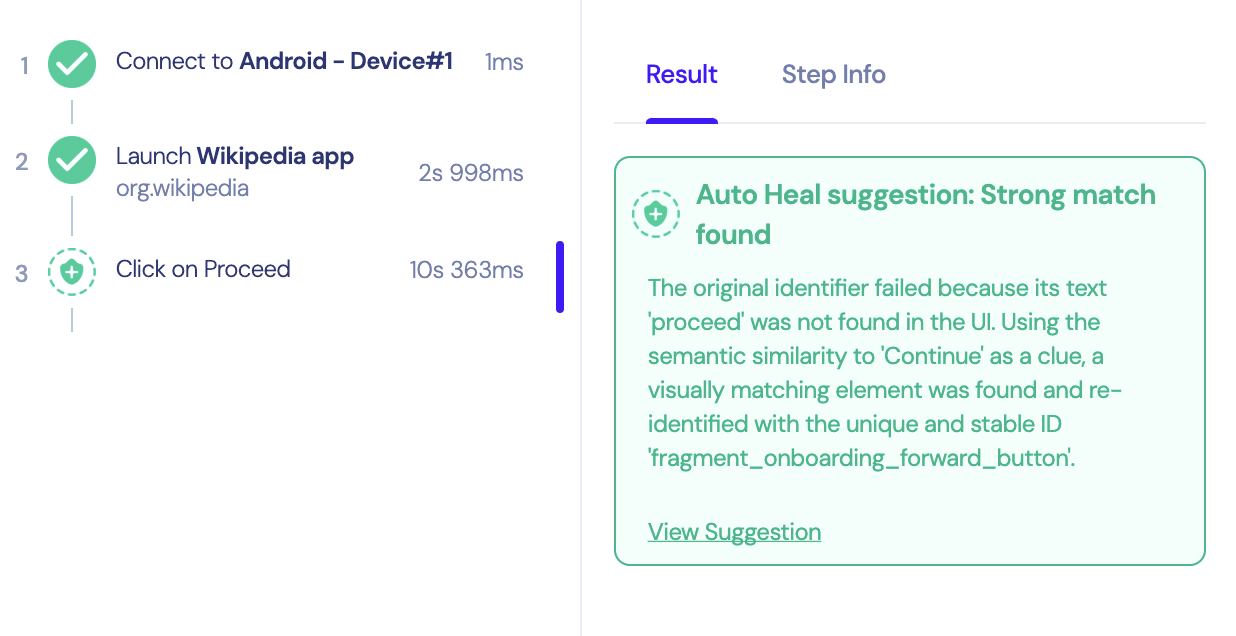Click the purple selected-step indicator bar
Viewport: 1236px width, 636px height.
coord(560,276)
